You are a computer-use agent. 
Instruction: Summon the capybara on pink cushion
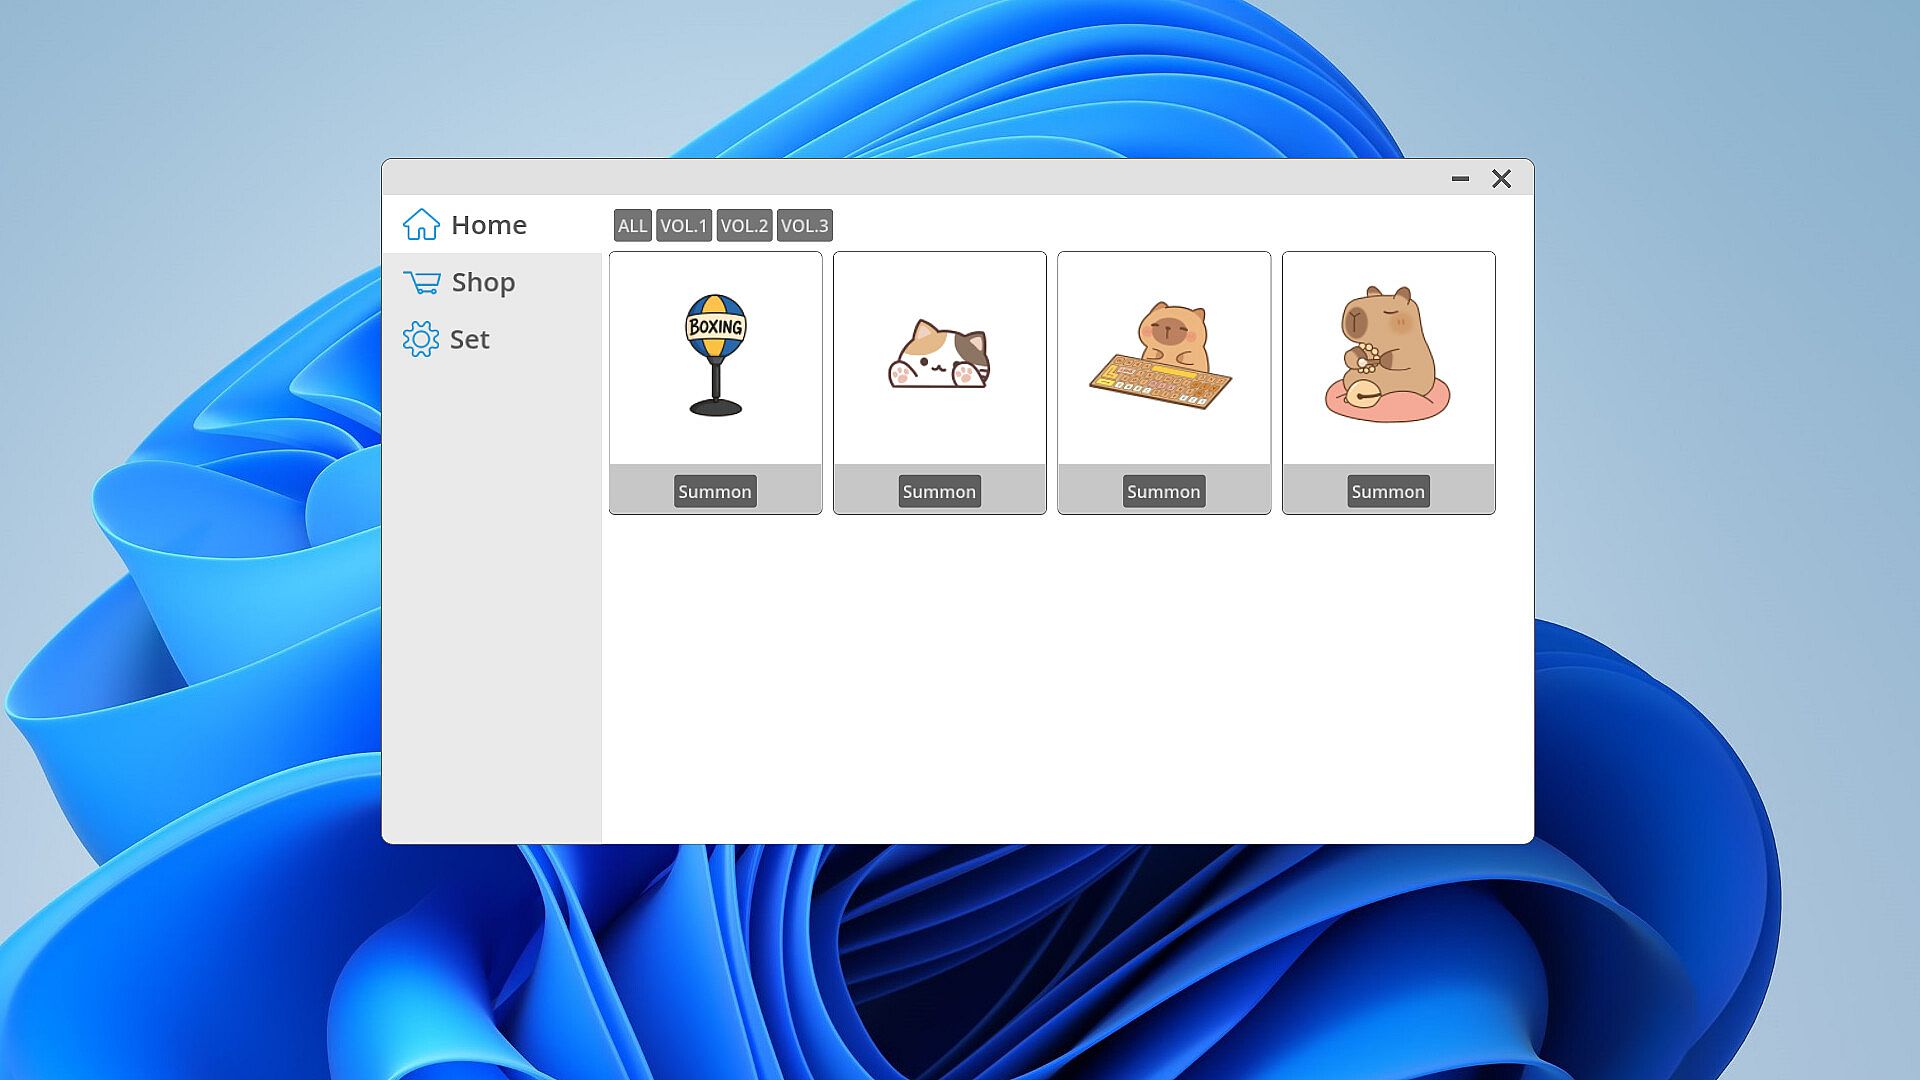(x=1388, y=492)
